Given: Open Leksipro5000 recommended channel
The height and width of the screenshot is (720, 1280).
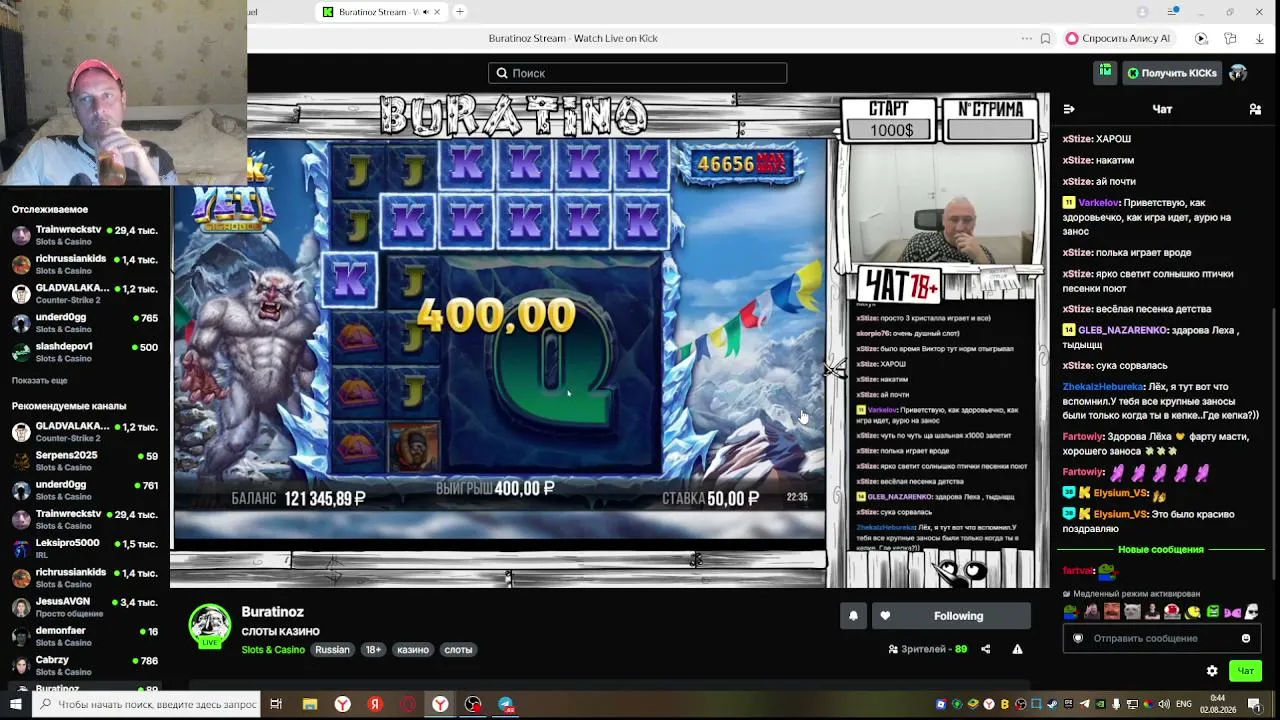Looking at the screenshot, I should (x=85, y=548).
